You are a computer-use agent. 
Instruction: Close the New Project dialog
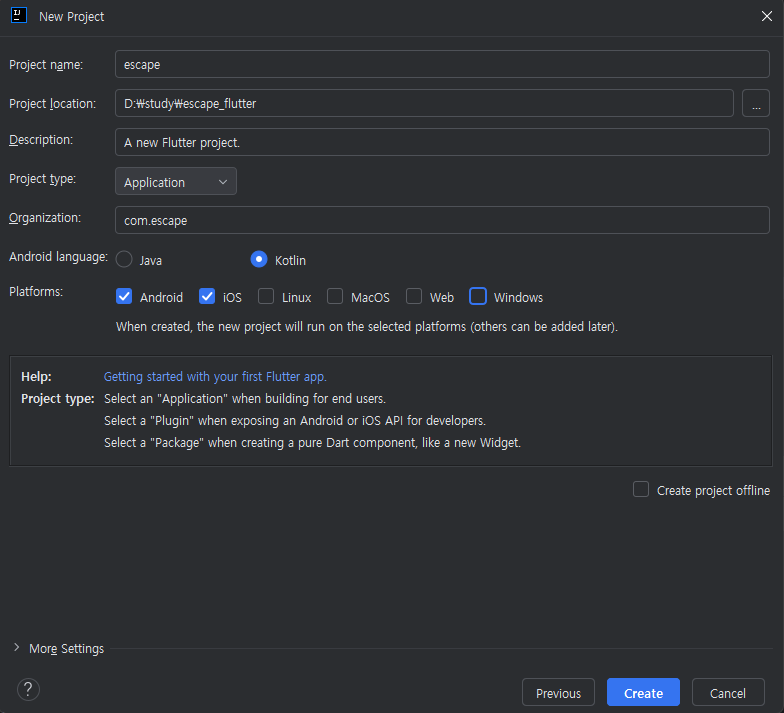coord(766,16)
